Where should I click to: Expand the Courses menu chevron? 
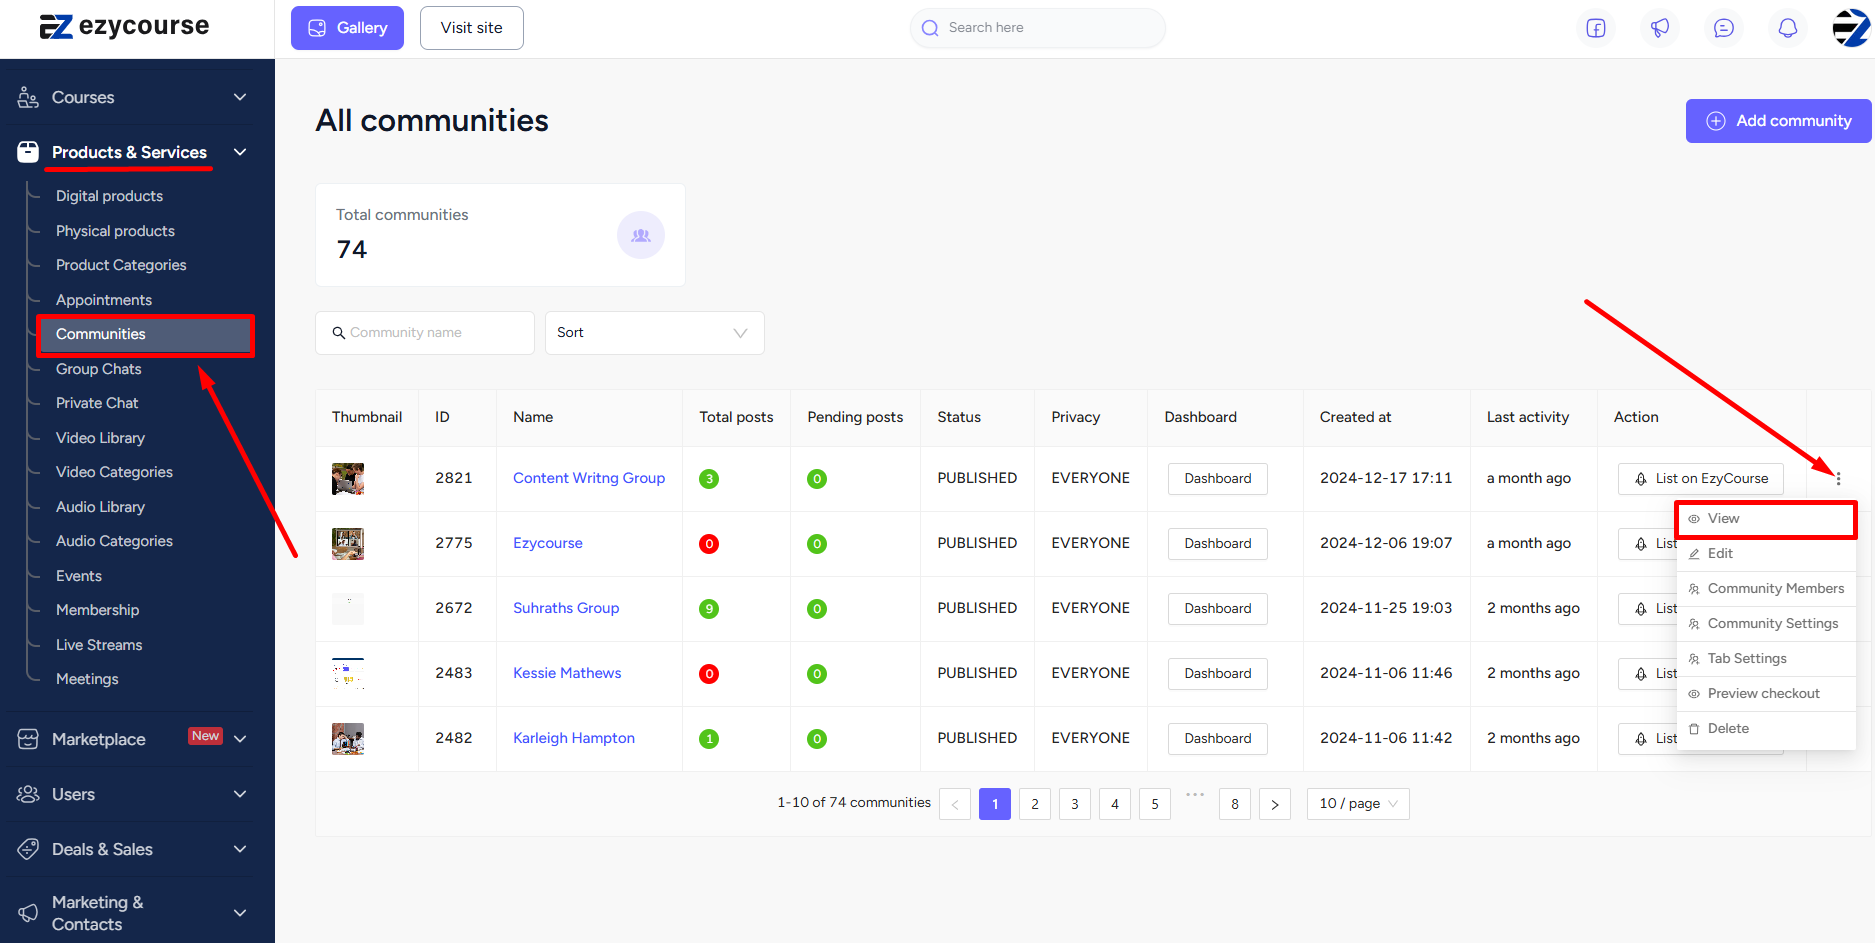[240, 97]
